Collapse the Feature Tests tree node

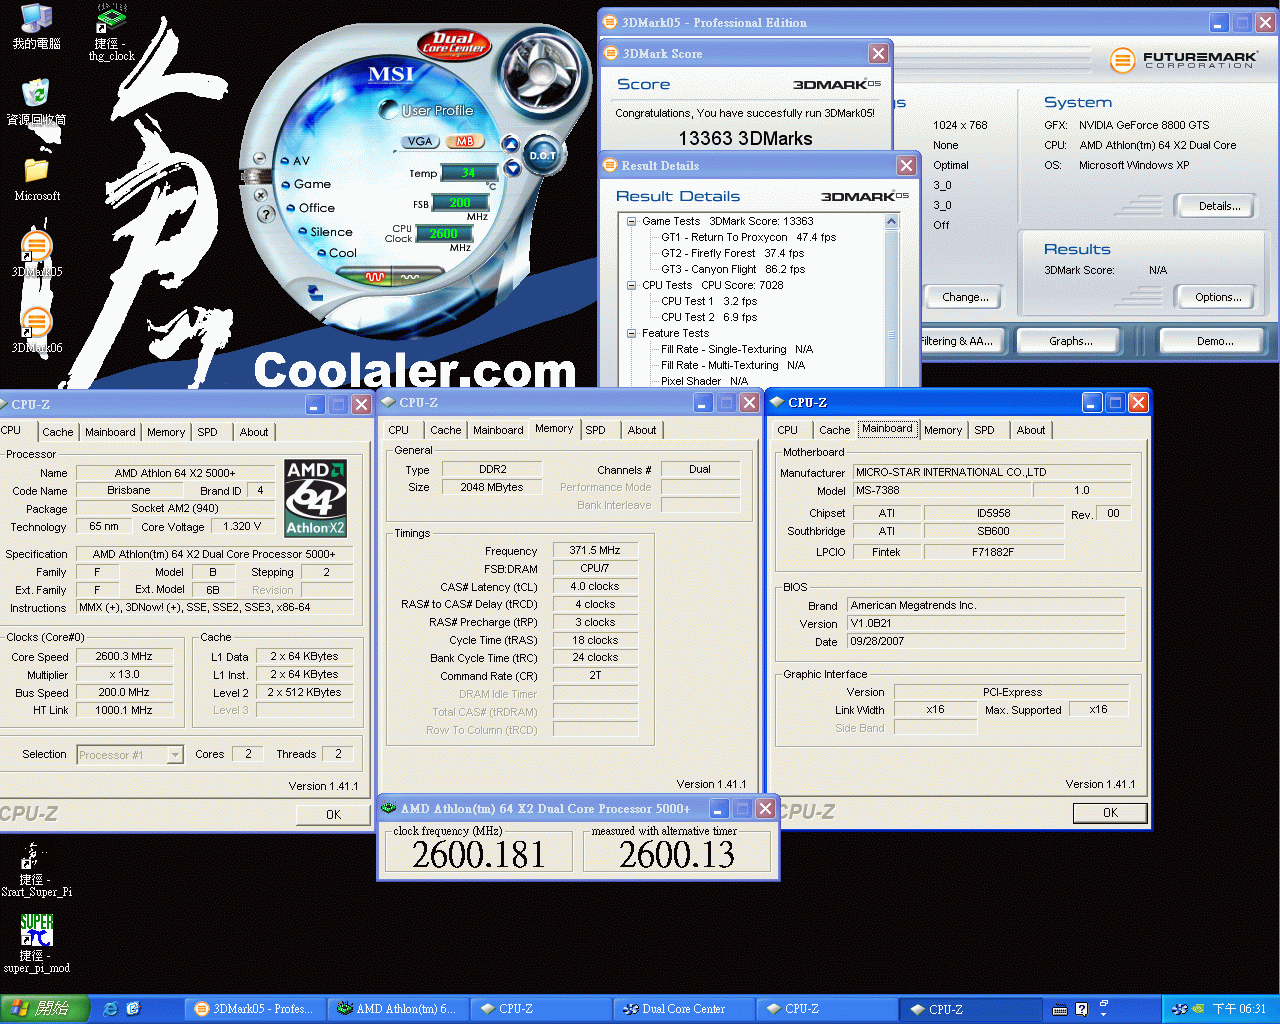632,333
